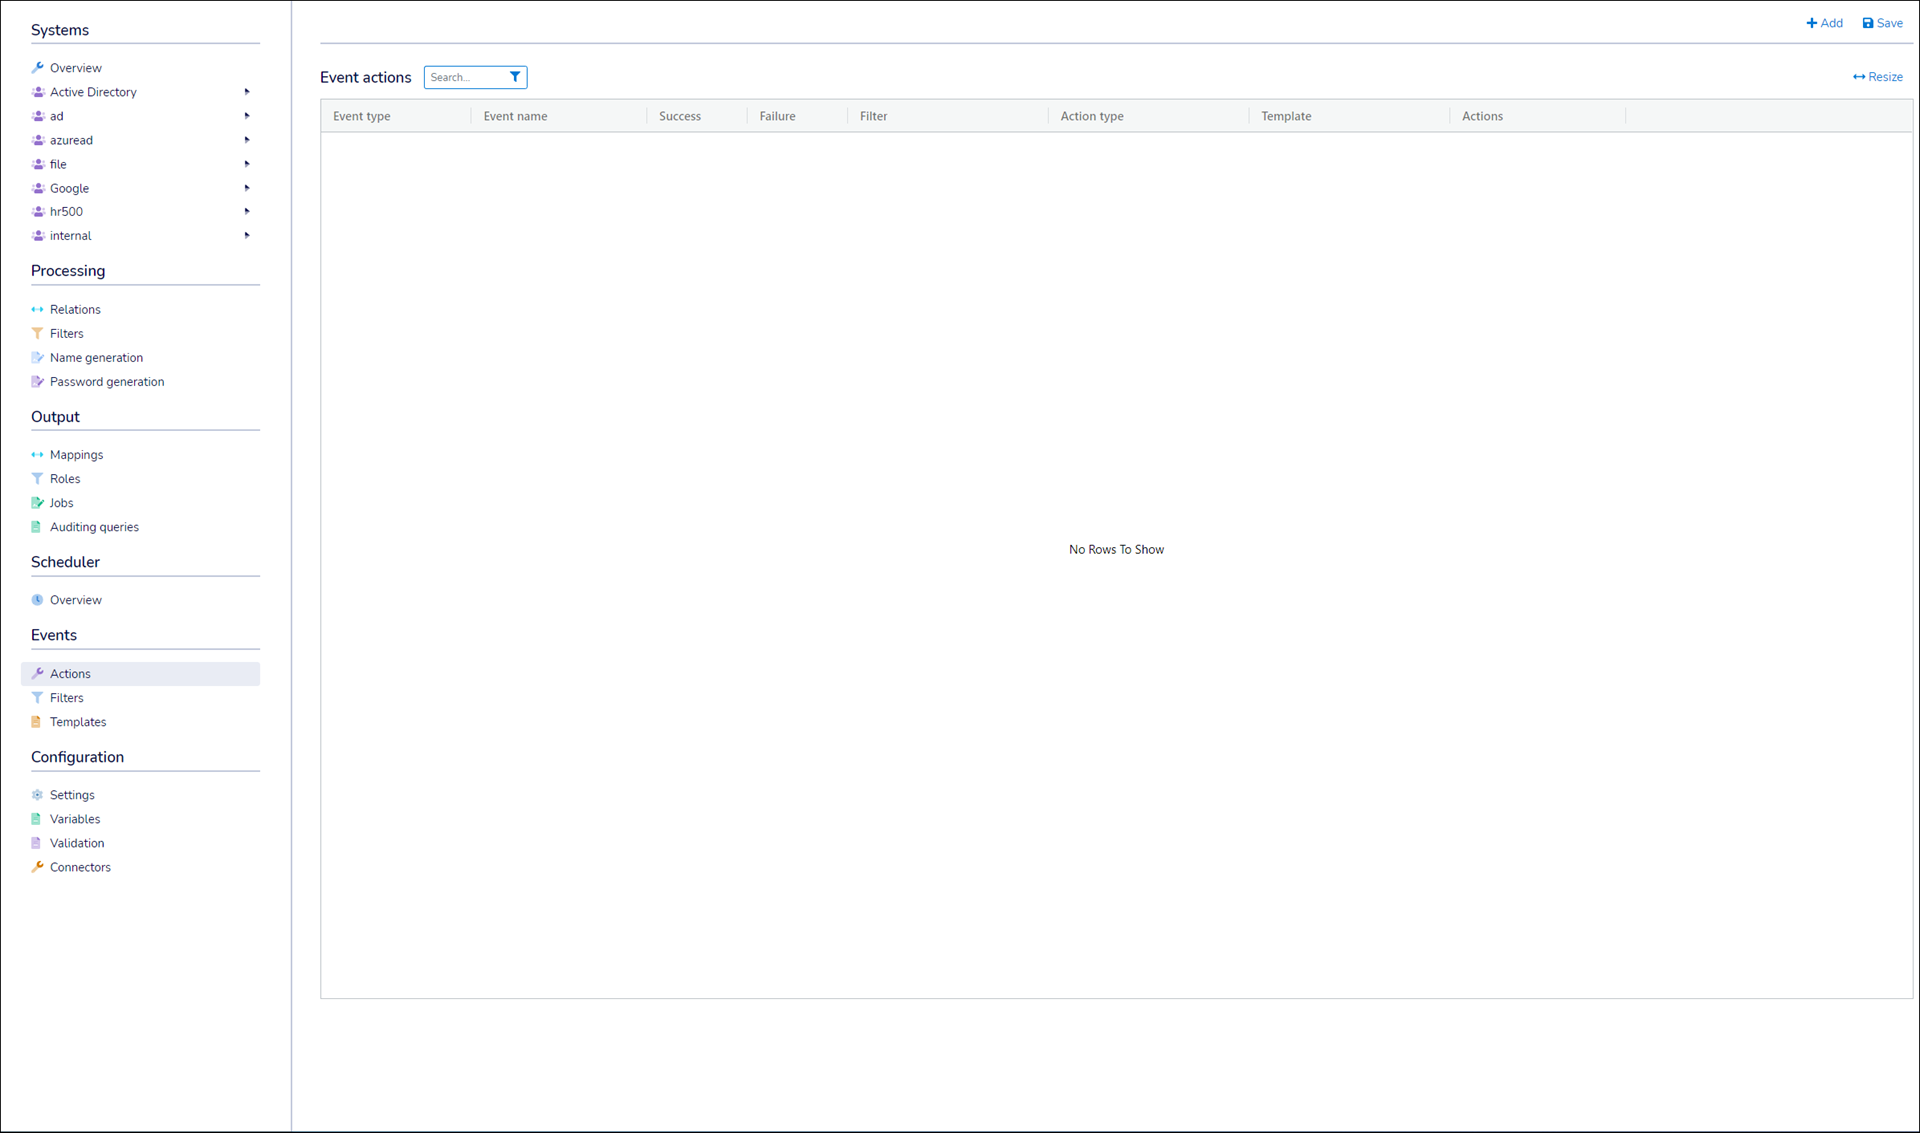Click the wrench icon next to Connectors

pyautogui.click(x=37, y=867)
